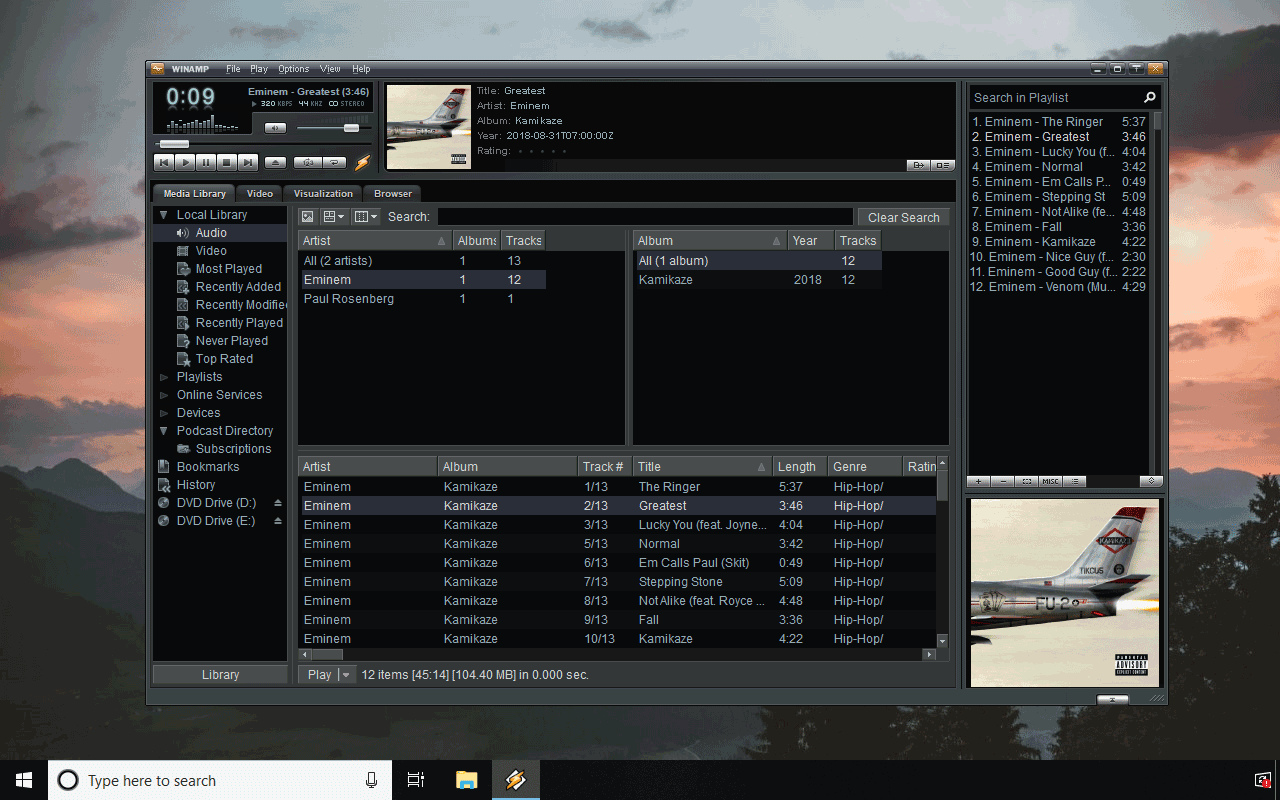Open the Top Rated view

pyautogui.click(x=224, y=359)
